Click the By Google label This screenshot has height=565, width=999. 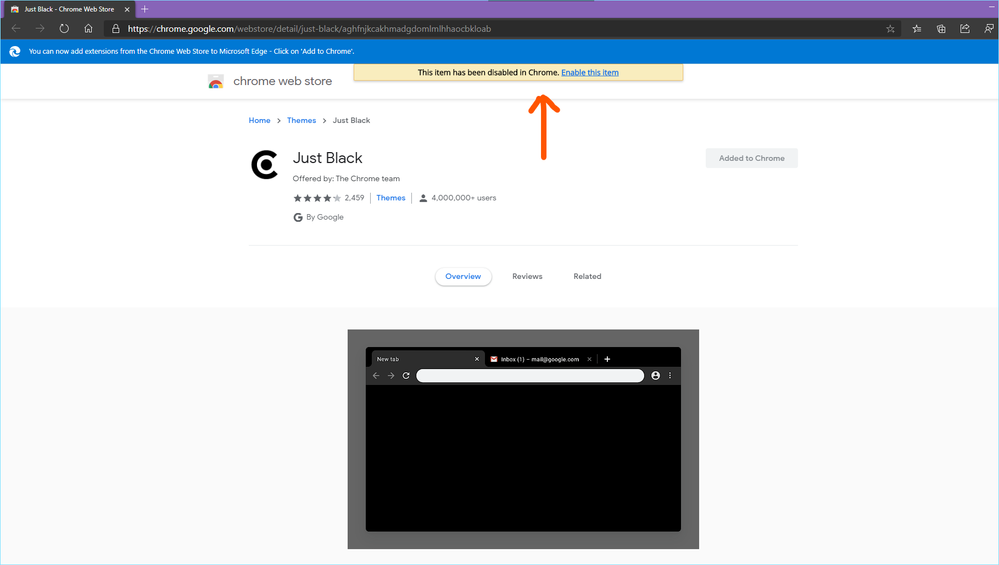(x=324, y=217)
